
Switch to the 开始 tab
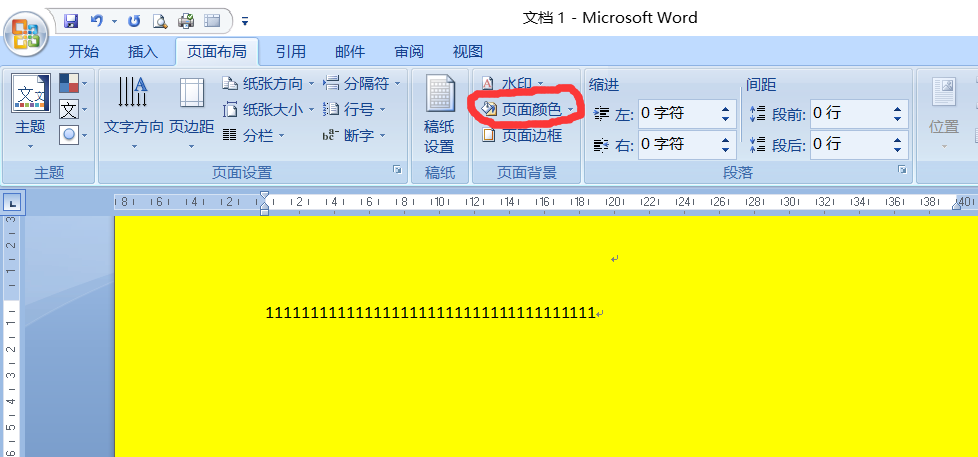pos(84,52)
